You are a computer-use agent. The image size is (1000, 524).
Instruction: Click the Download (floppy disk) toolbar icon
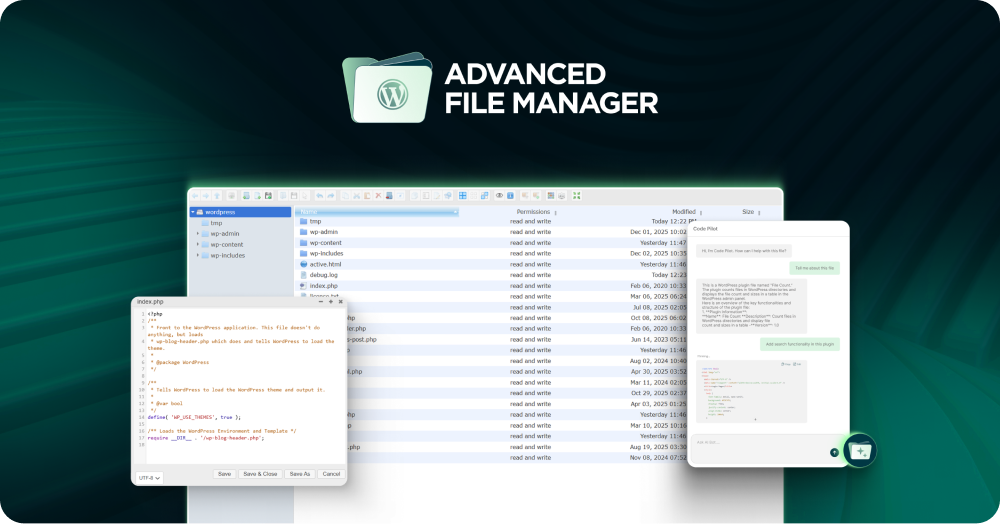pos(294,196)
